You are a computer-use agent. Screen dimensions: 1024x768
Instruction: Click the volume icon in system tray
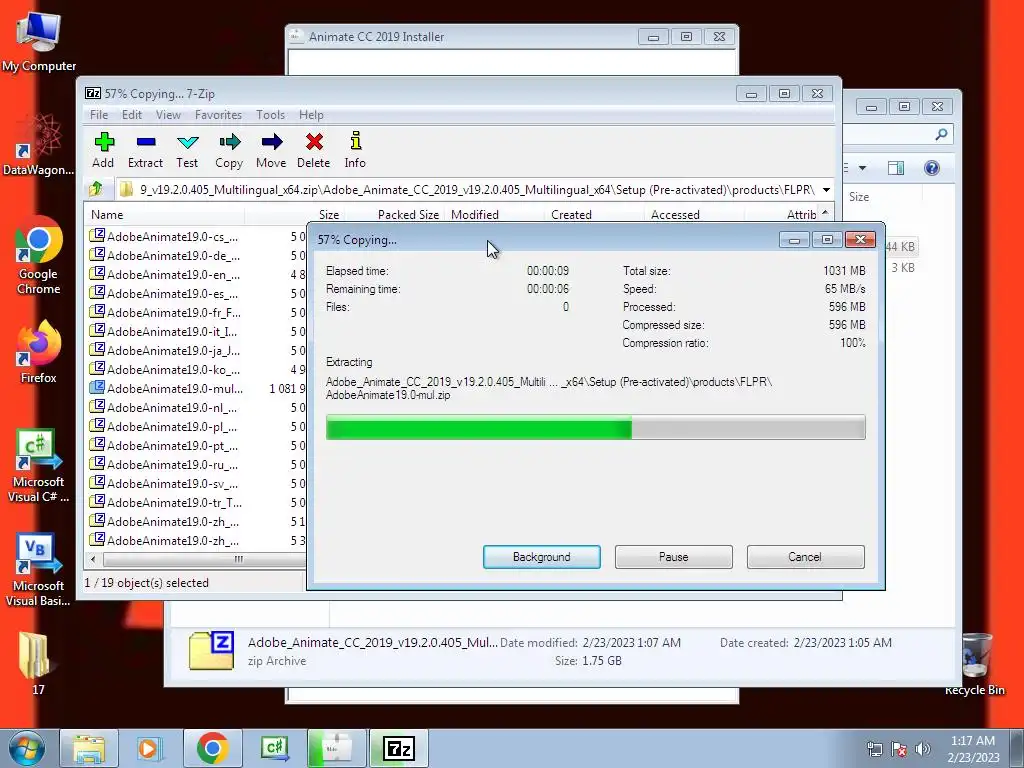923,749
